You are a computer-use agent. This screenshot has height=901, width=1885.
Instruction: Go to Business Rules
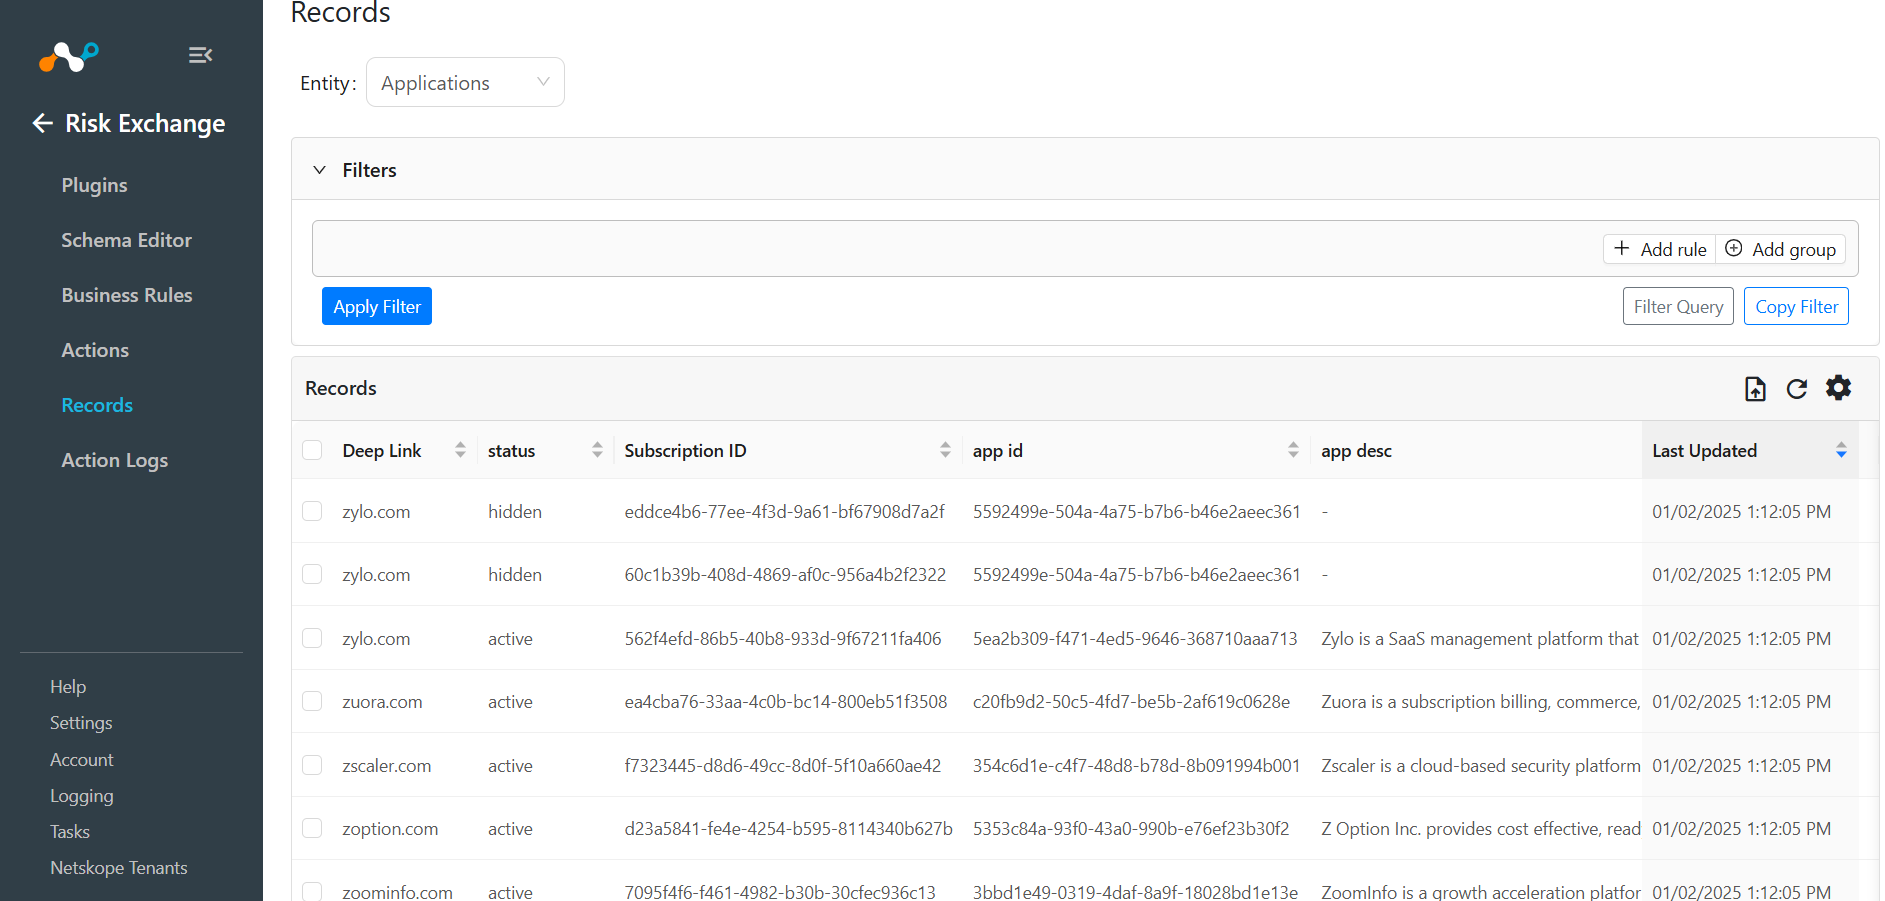(127, 295)
